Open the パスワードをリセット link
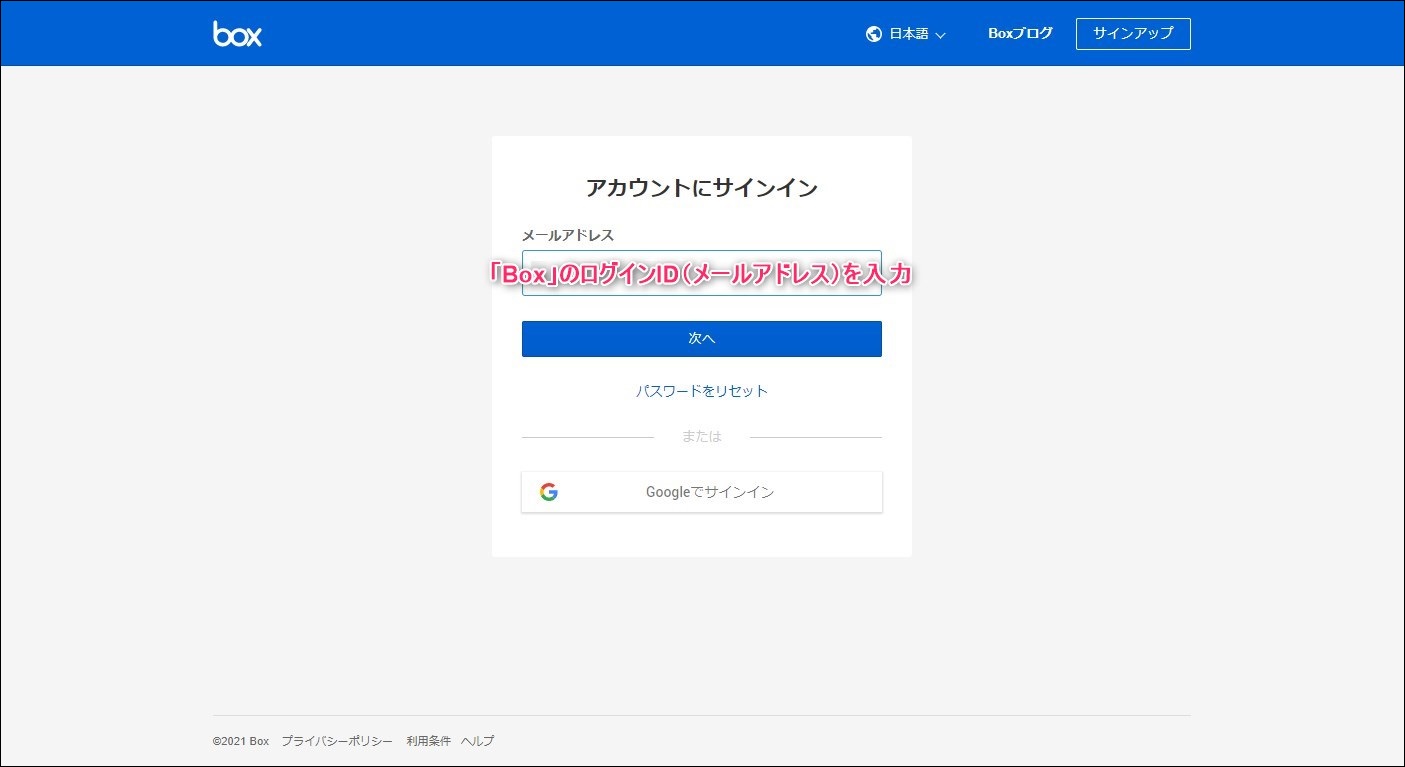The height and width of the screenshot is (767, 1405). coord(701,391)
